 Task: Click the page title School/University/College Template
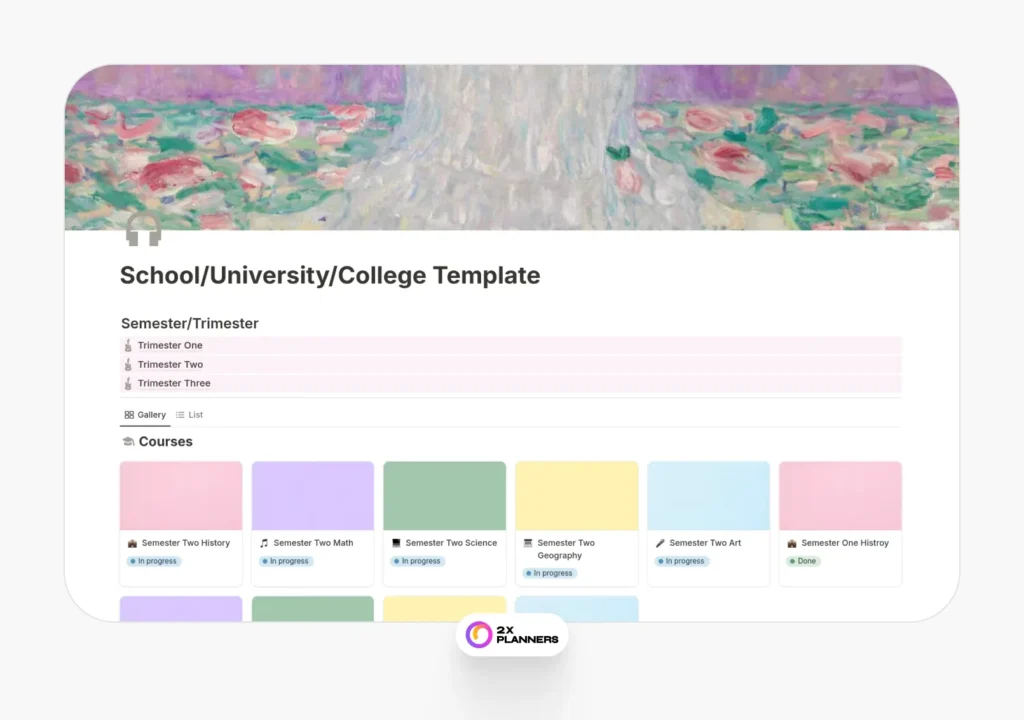[x=330, y=275]
